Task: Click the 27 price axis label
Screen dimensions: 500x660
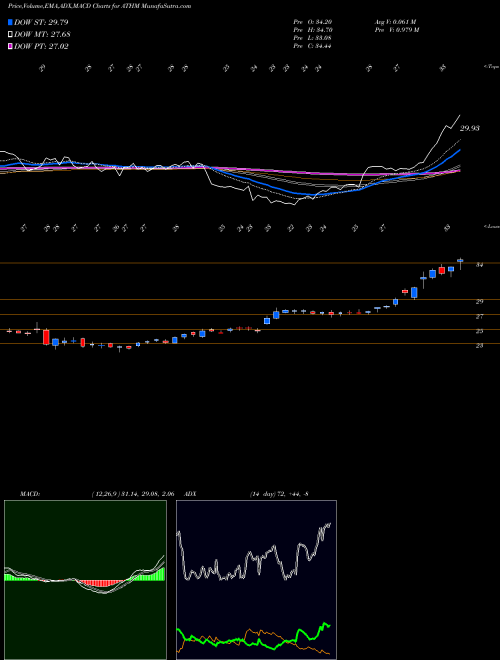Action: (x=479, y=317)
